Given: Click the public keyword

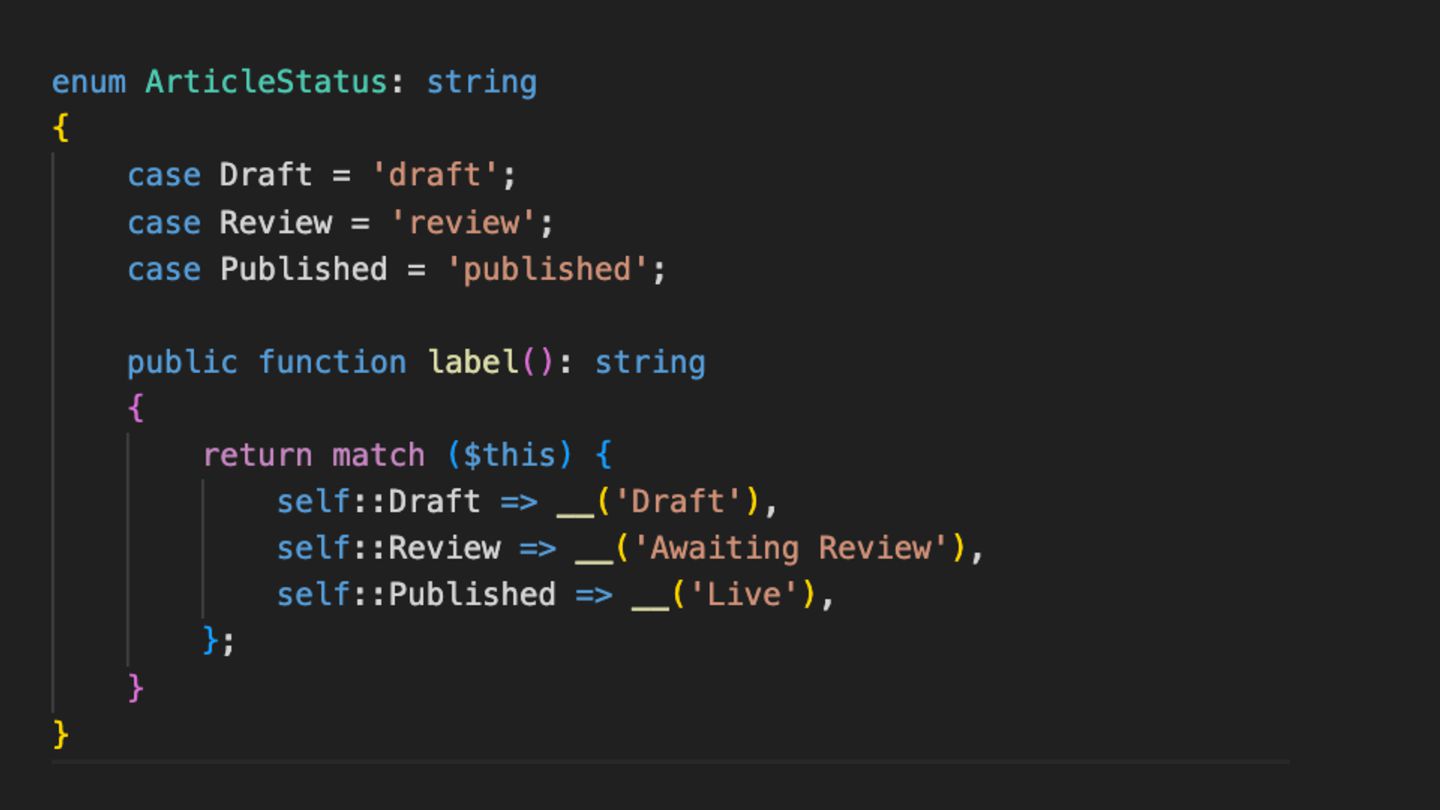Looking at the screenshot, I should click(x=182, y=362).
